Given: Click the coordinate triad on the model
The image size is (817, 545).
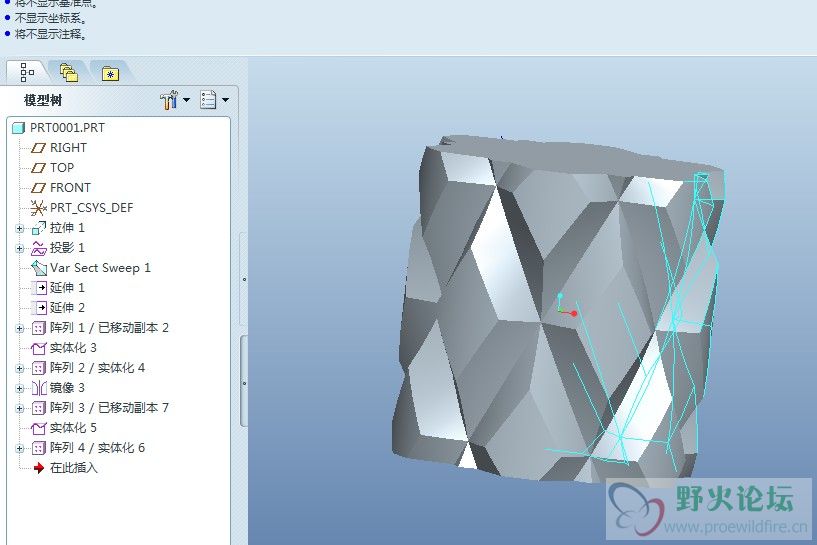Looking at the screenshot, I should coord(566,305).
